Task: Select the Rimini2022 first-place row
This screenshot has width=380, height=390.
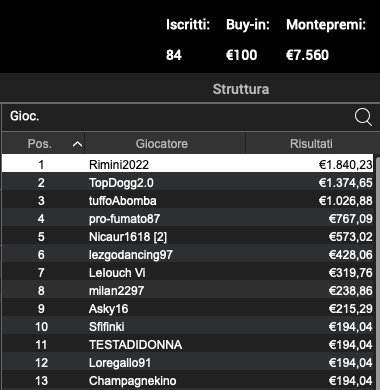Action: click(188, 163)
